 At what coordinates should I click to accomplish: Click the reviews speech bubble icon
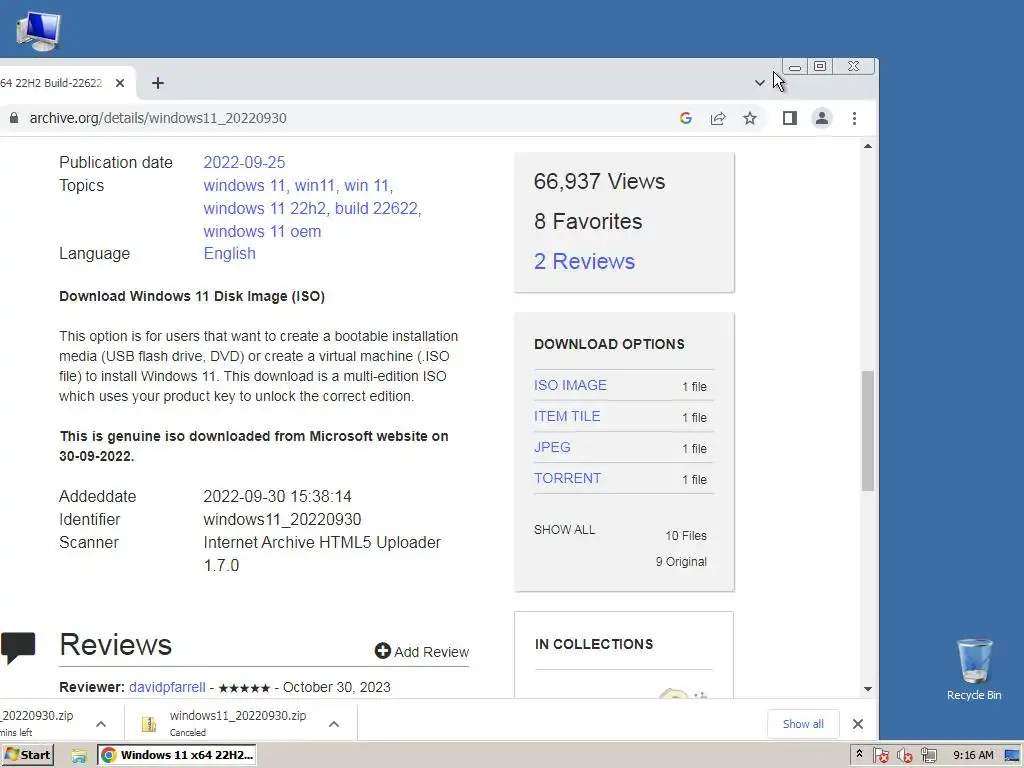pos(18,648)
